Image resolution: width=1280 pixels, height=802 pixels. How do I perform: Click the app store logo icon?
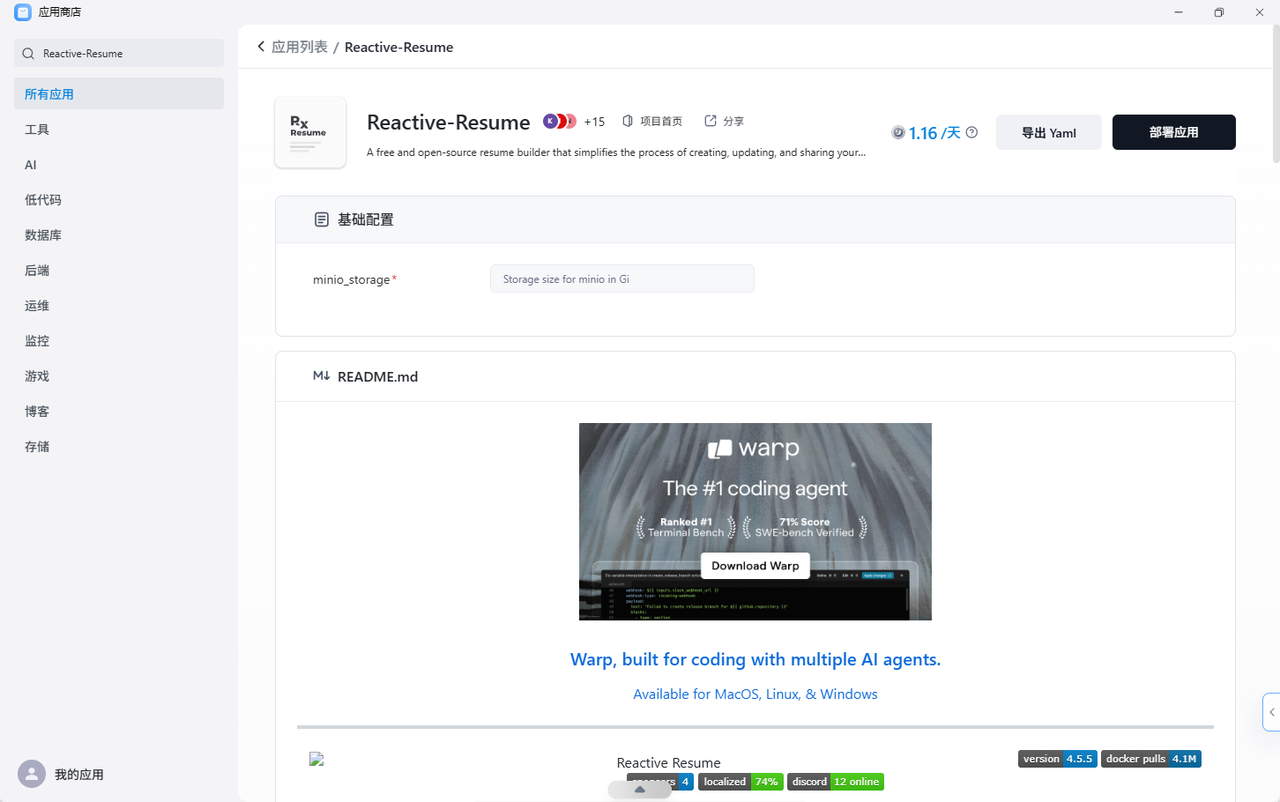22,13
